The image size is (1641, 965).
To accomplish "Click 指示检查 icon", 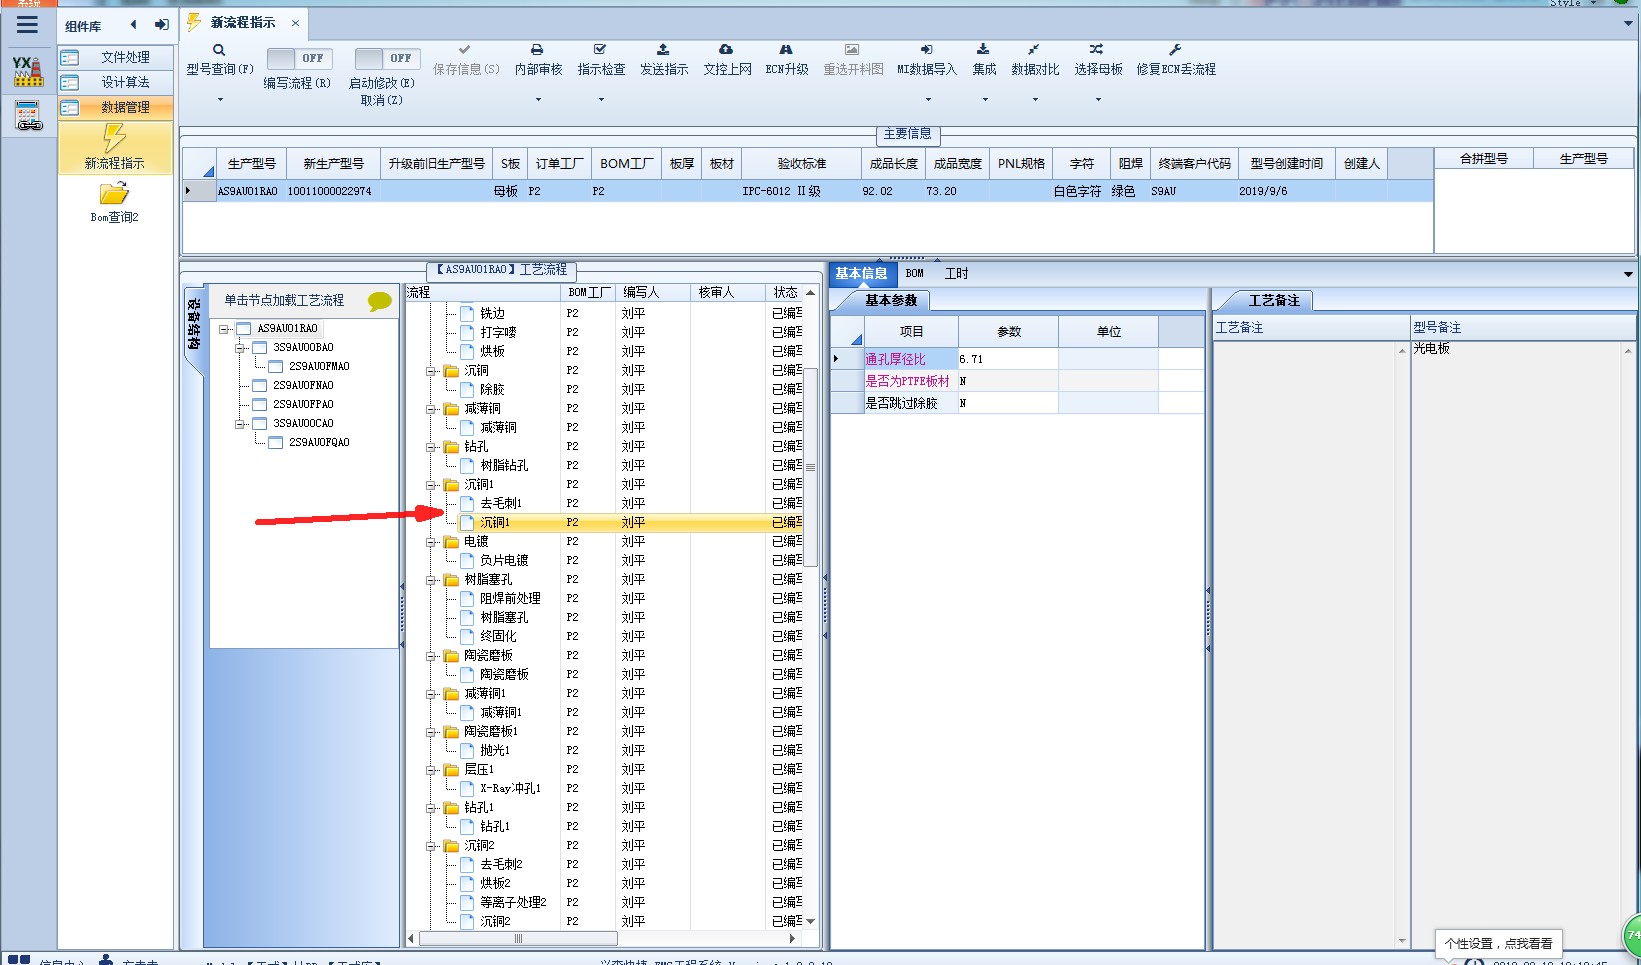I will [x=600, y=49].
